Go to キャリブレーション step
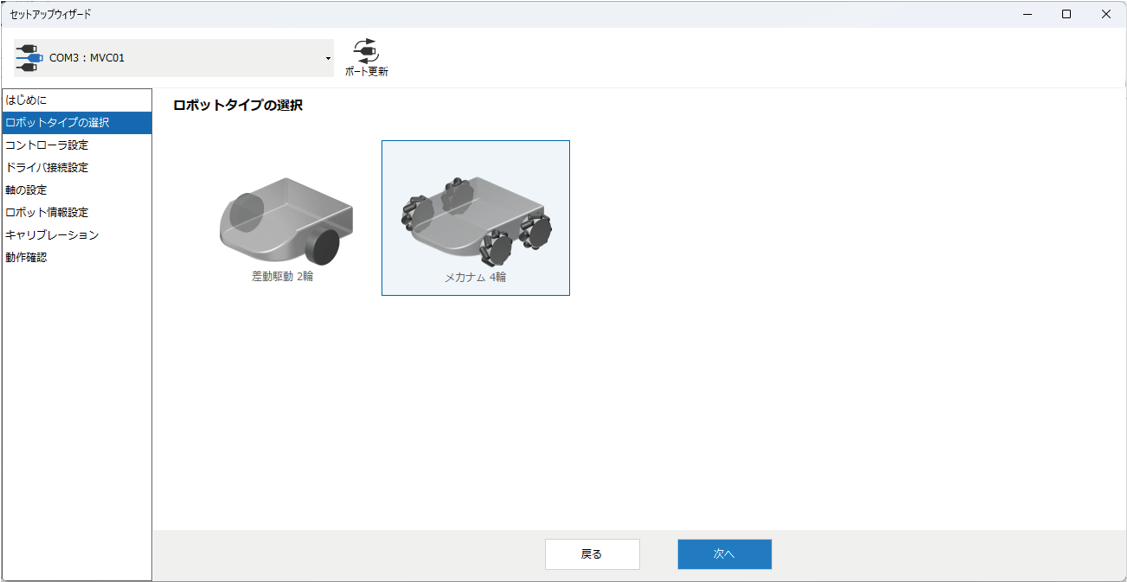 coord(52,235)
